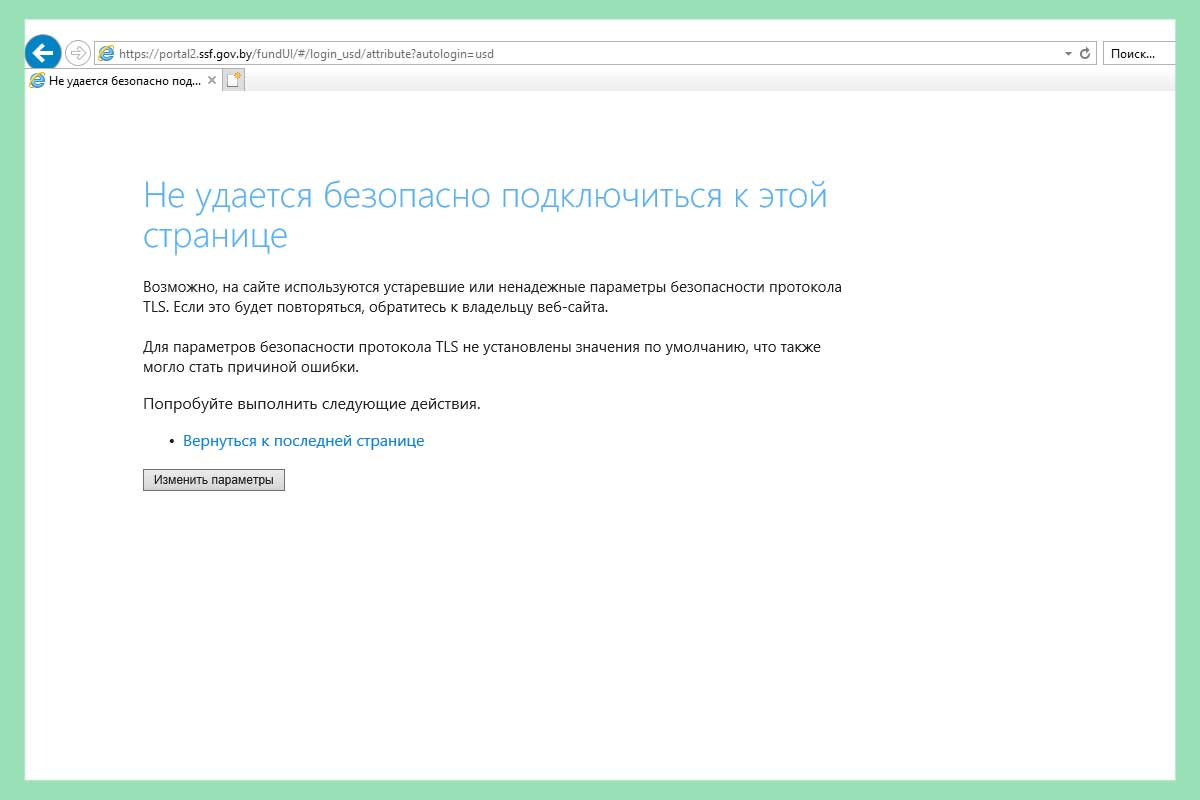Follow the link Вернуться к последней странице
Image resolution: width=1200 pixels, height=800 pixels.
click(x=303, y=440)
